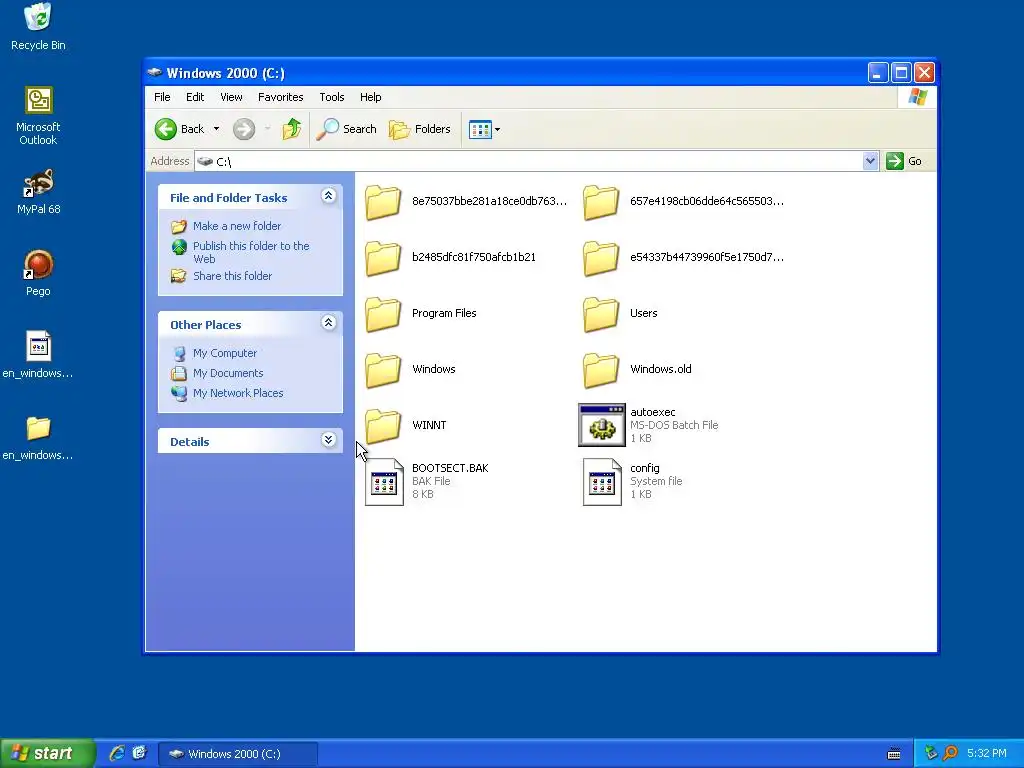Click the Windows flag logo throbber

918,97
